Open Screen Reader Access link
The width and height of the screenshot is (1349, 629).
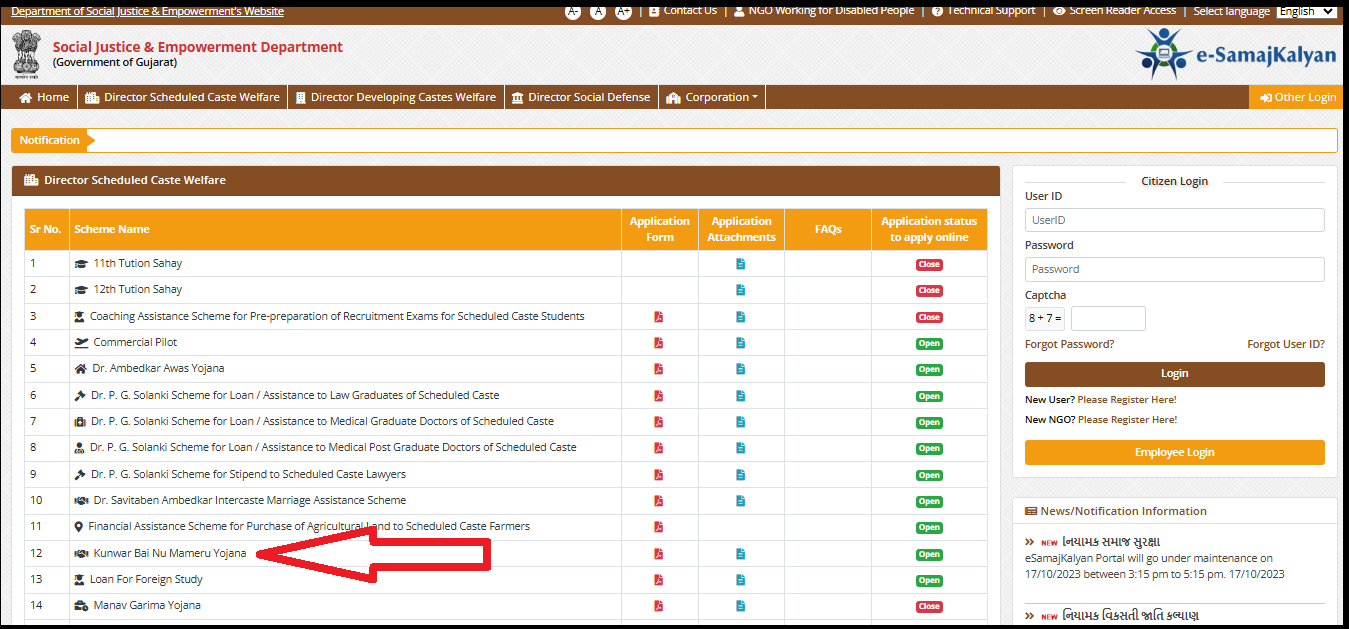tap(1115, 10)
